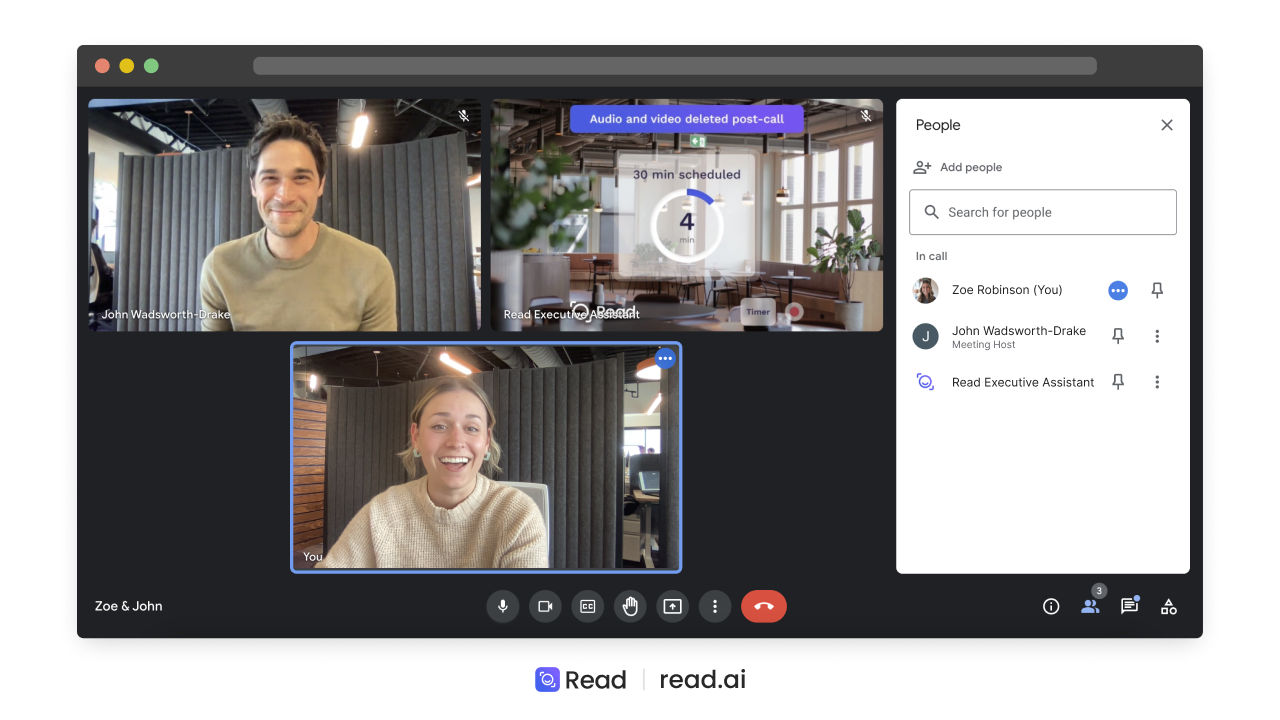
Task: Click John's J avatar in People list
Action: tap(926, 336)
